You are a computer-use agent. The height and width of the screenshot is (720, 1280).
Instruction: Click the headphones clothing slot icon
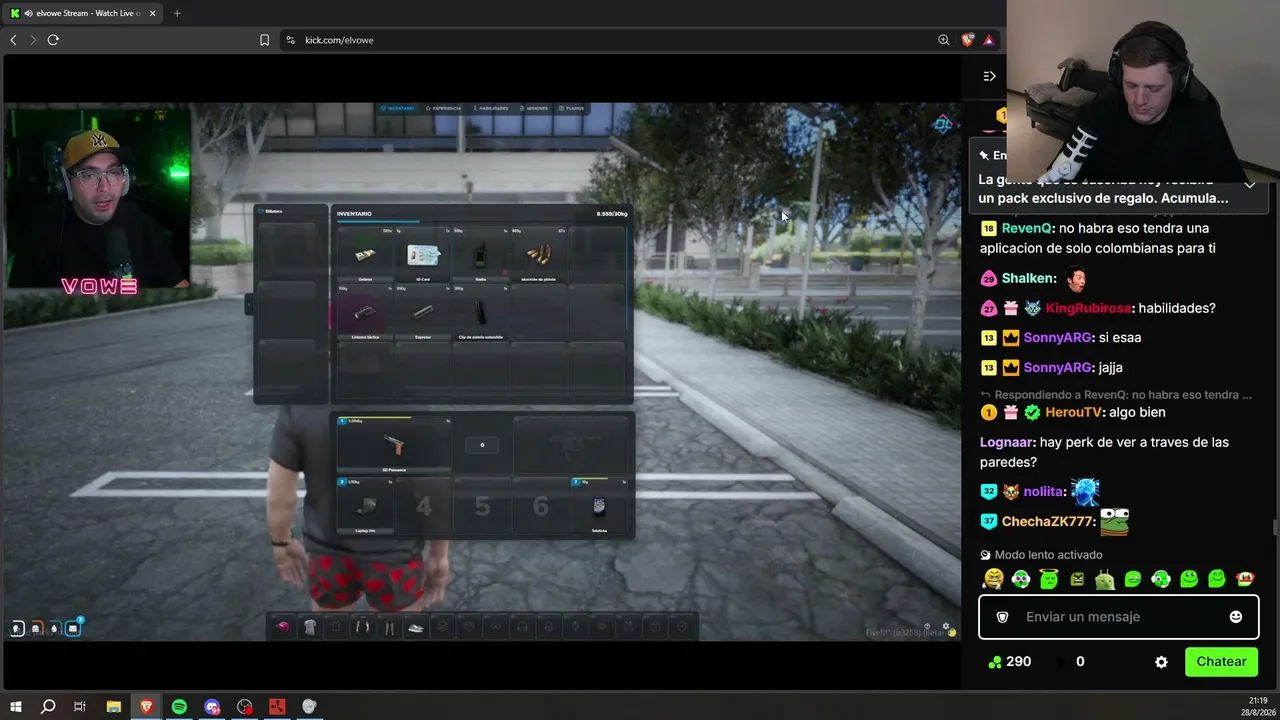(522, 627)
